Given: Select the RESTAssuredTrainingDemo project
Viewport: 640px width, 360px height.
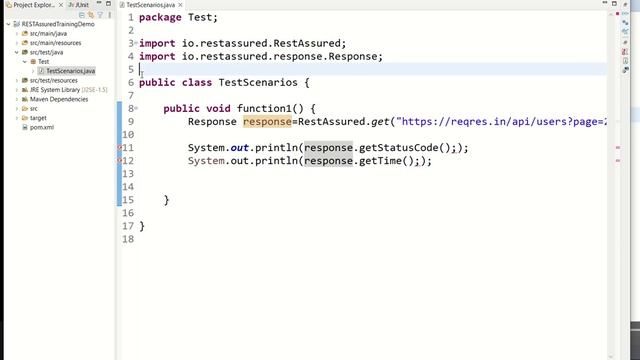Looking at the screenshot, I should pyautogui.click(x=58, y=24).
